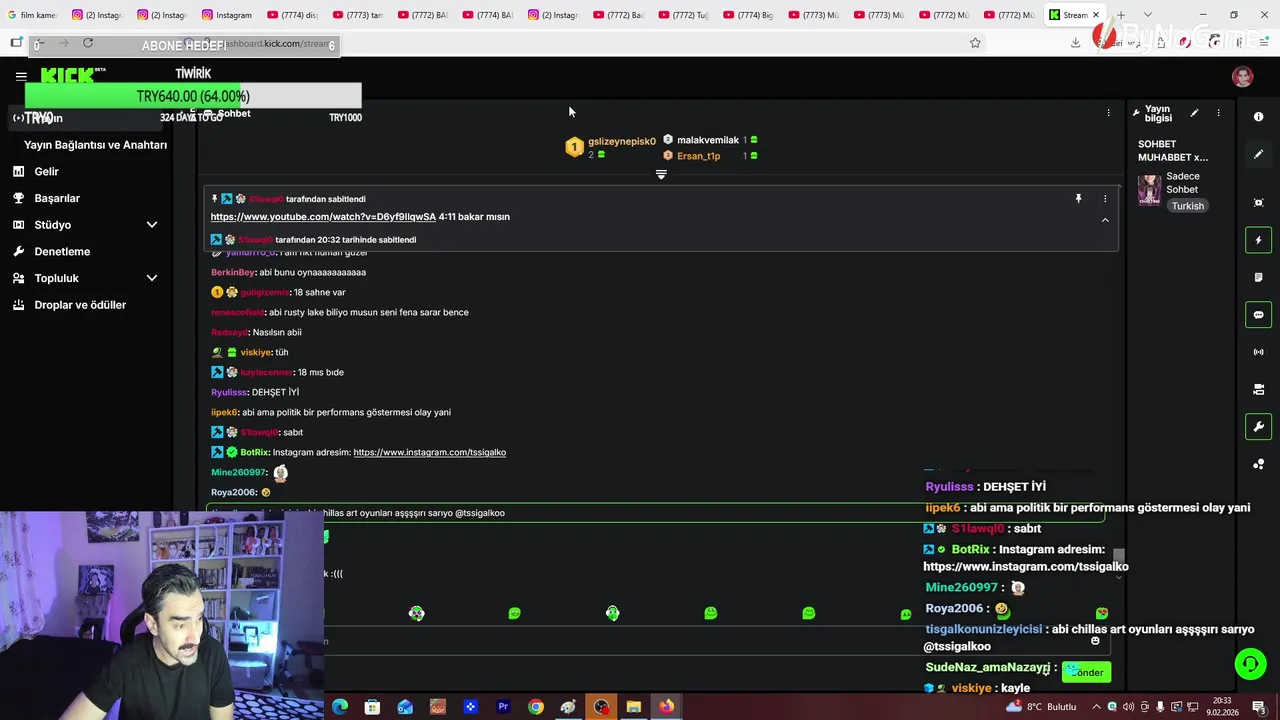The width and height of the screenshot is (1280, 720).
Task: Edit stream info with the Yayın bilgisi pencil
Action: point(1194,113)
